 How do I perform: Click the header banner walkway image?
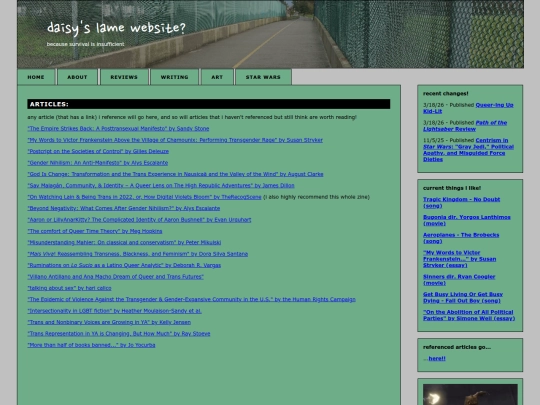click(270, 34)
